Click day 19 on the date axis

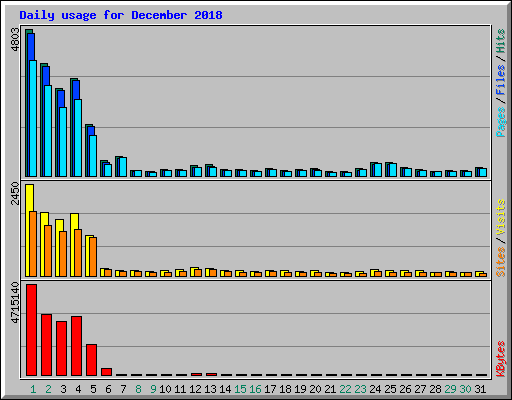pyautogui.click(x=300, y=389)
